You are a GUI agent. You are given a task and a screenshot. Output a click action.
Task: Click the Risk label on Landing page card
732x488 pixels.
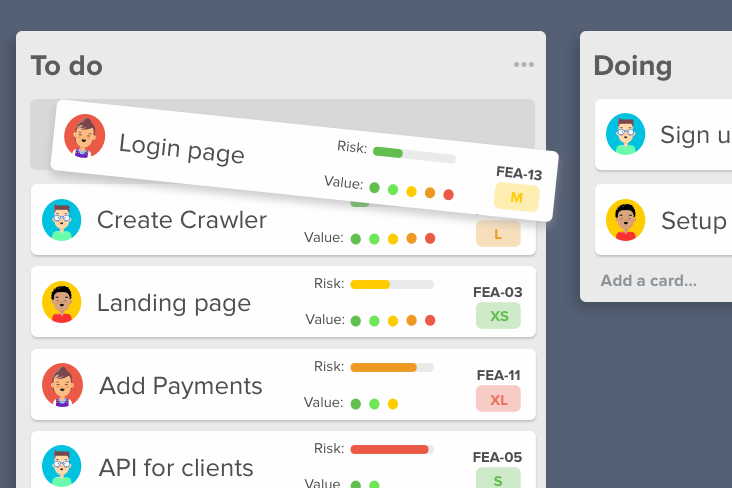(329, 283)
